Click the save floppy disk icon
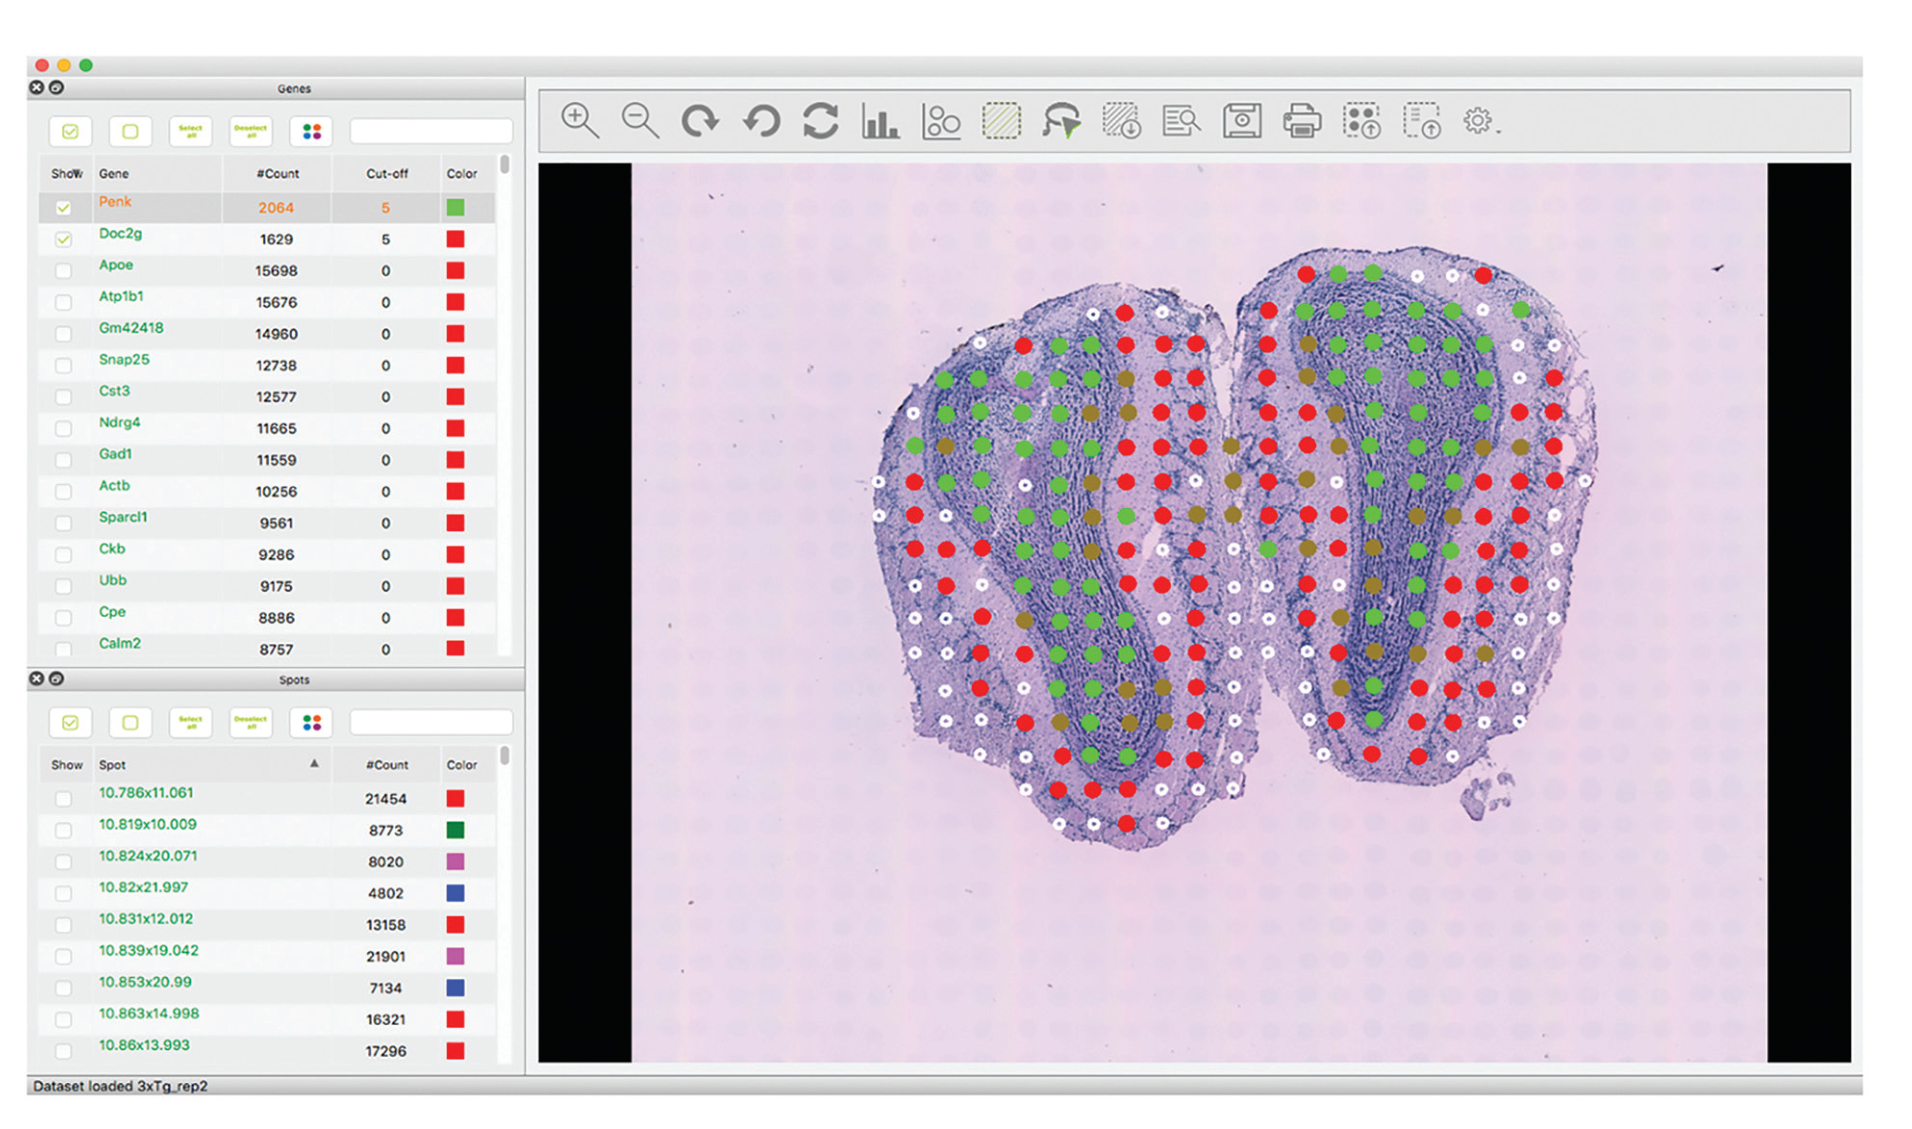1912x1129 pixels. [x=1241, y=121]
